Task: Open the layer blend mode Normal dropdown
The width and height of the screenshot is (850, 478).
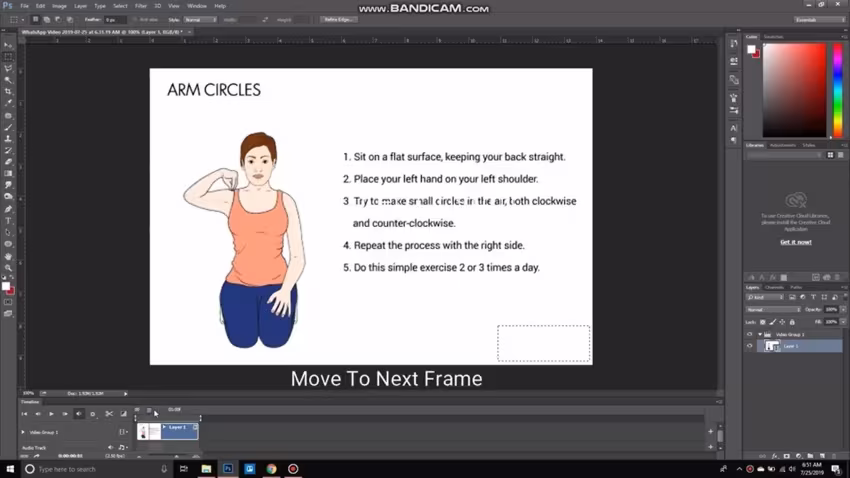Action: point(774,309)
